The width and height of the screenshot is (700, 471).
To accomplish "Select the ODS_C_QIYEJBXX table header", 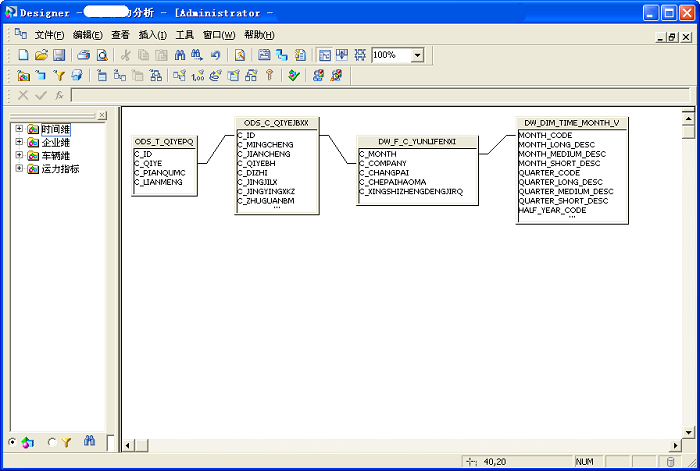I will coord(276,123).
